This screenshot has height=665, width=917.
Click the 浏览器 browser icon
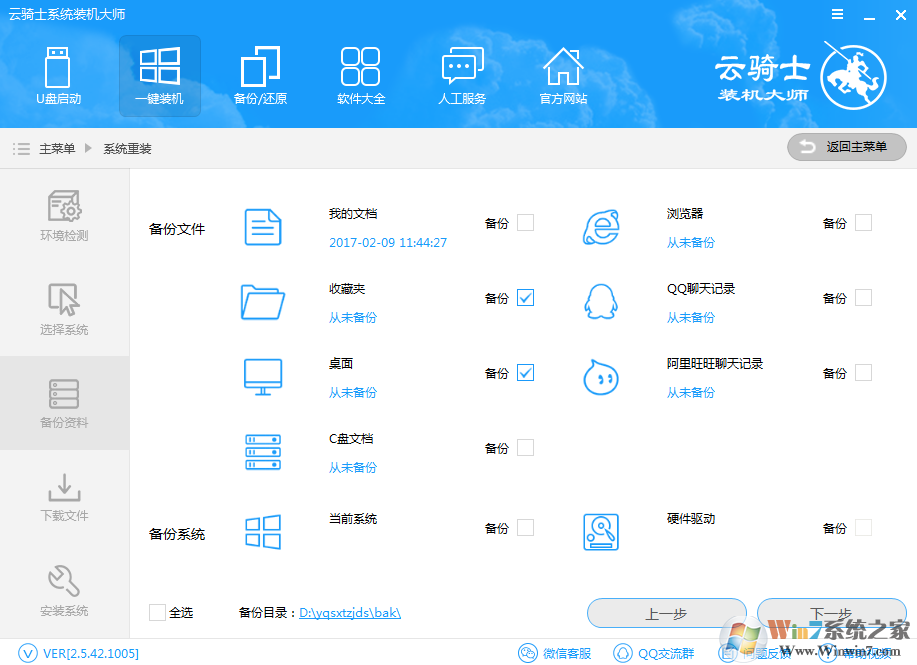(x=600, y=222)
